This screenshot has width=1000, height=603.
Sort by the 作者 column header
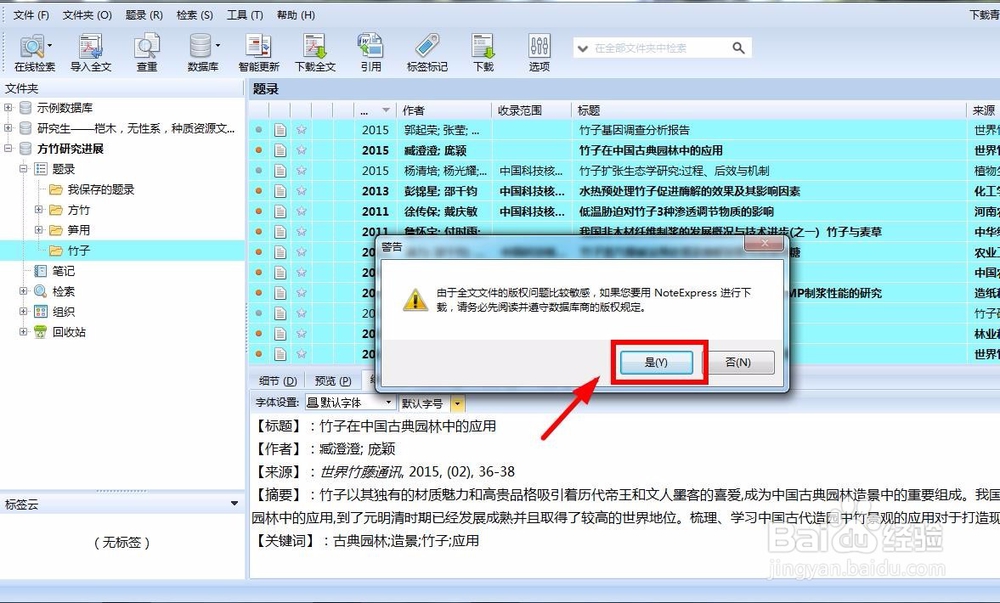(444, 110)
